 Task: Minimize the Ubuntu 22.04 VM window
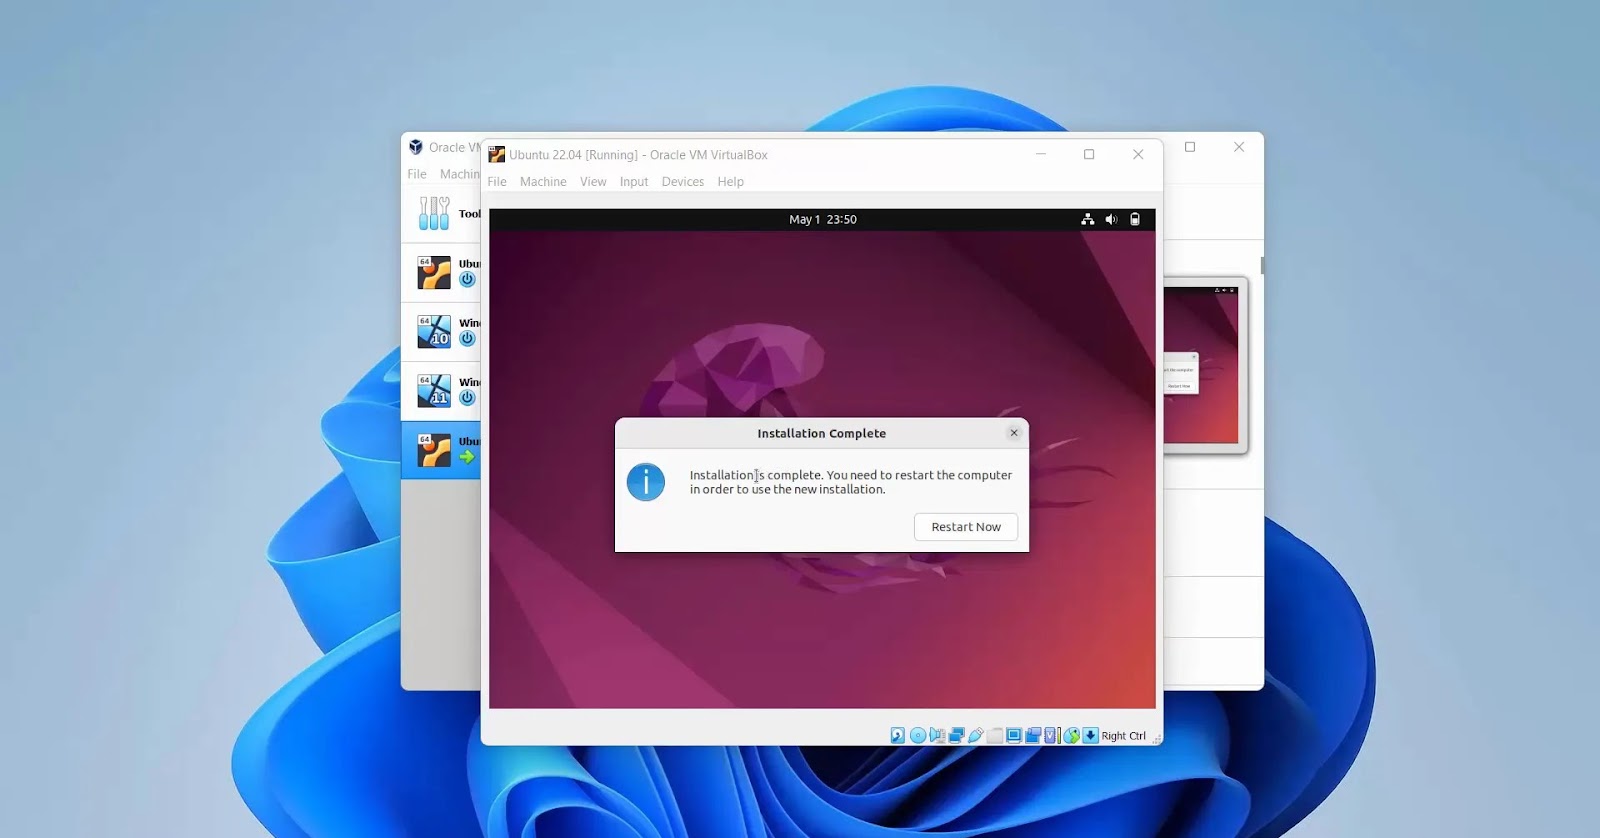[1041, 154]
